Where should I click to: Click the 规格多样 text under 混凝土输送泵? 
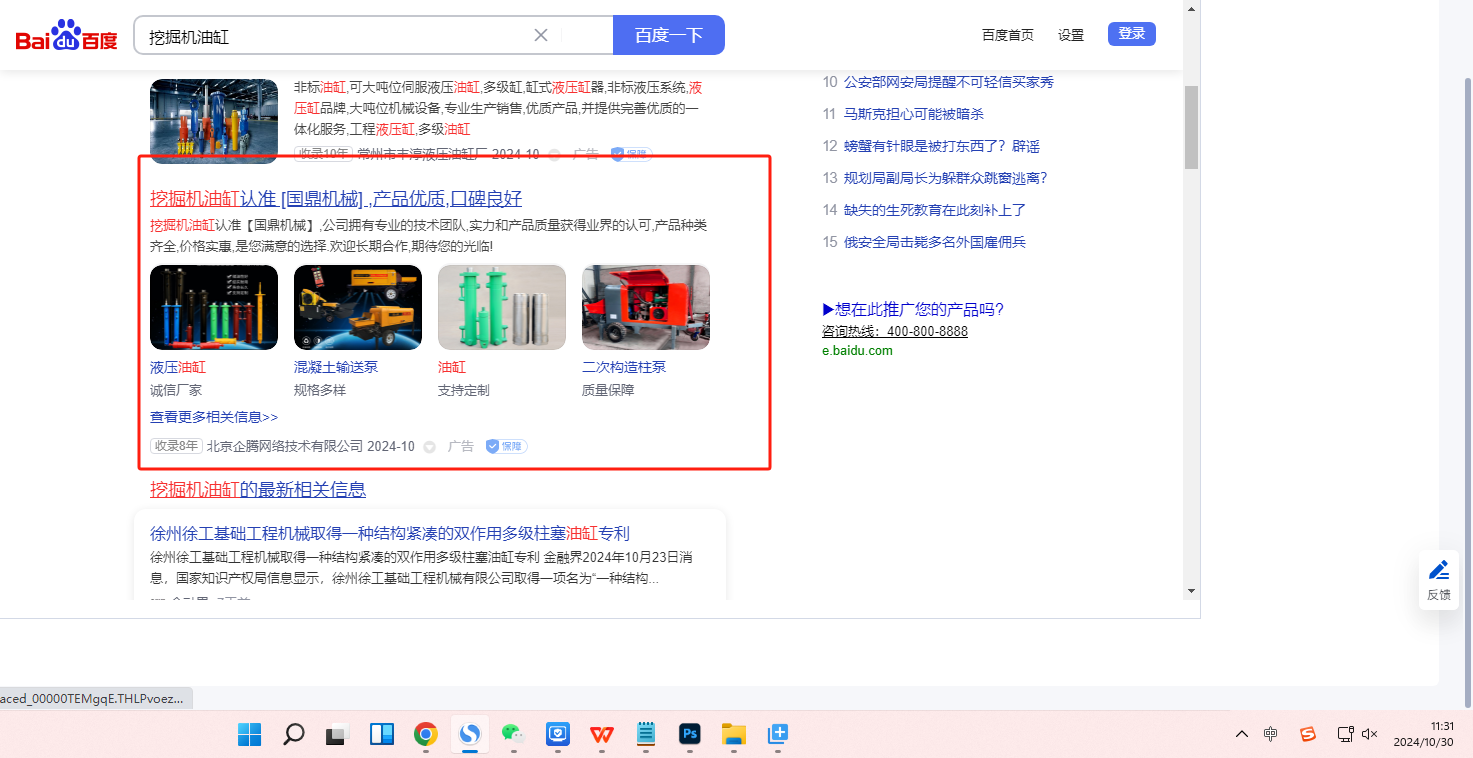coord(320,390)
